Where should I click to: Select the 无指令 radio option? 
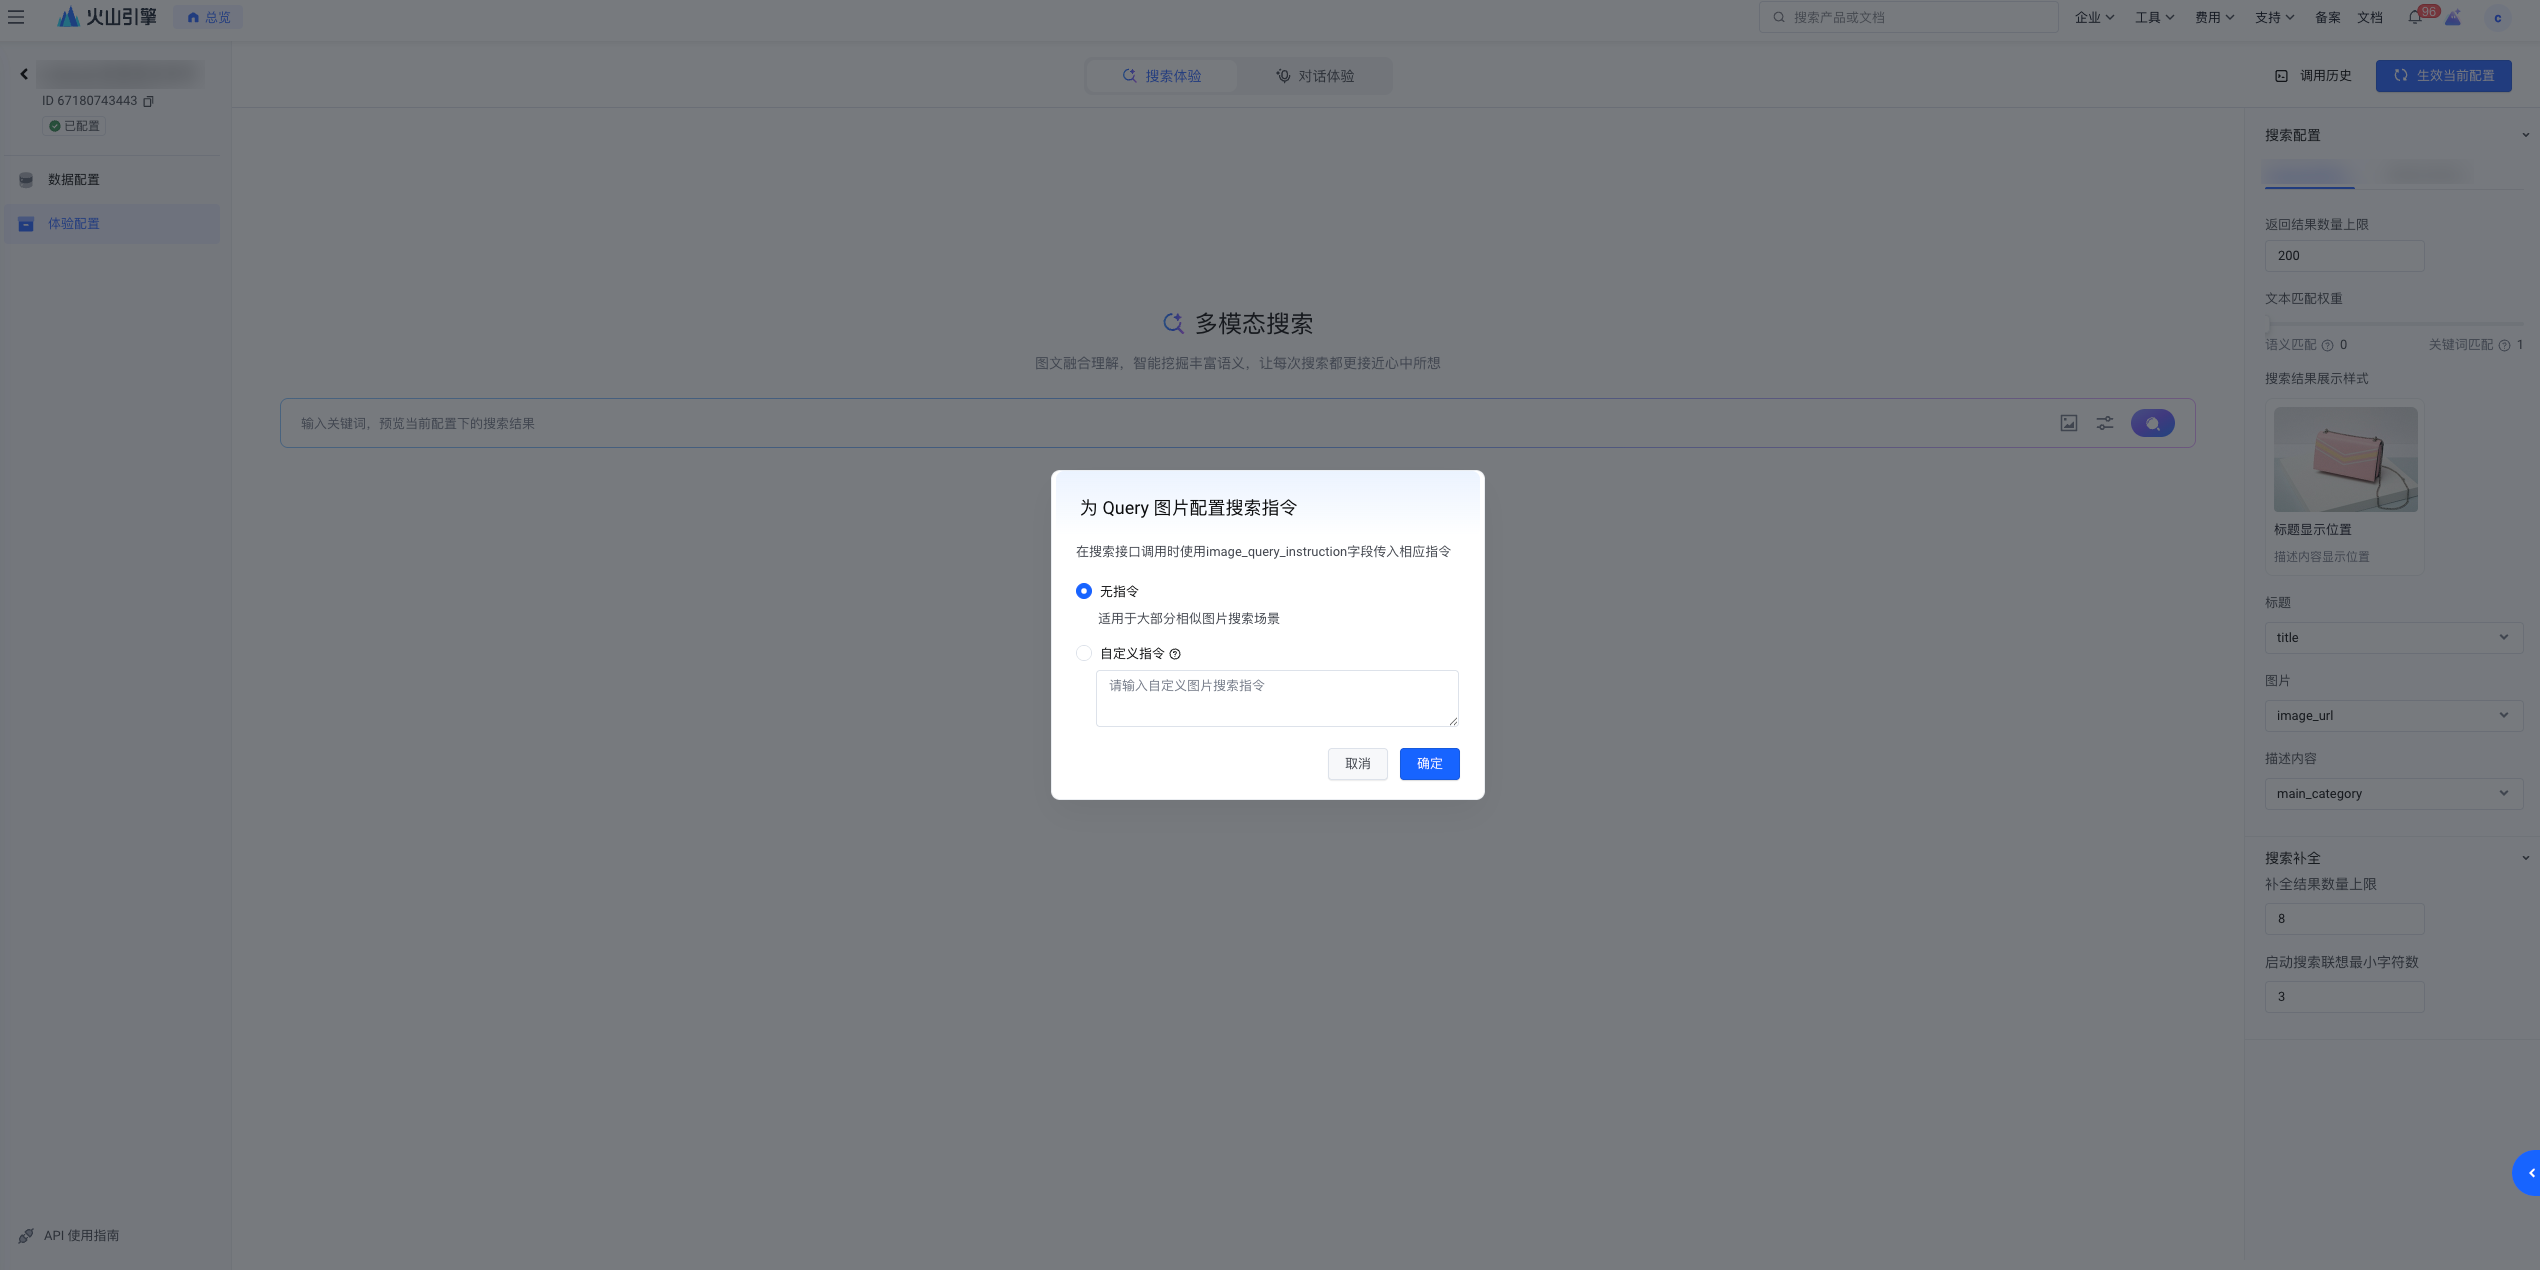point(1084,591)
